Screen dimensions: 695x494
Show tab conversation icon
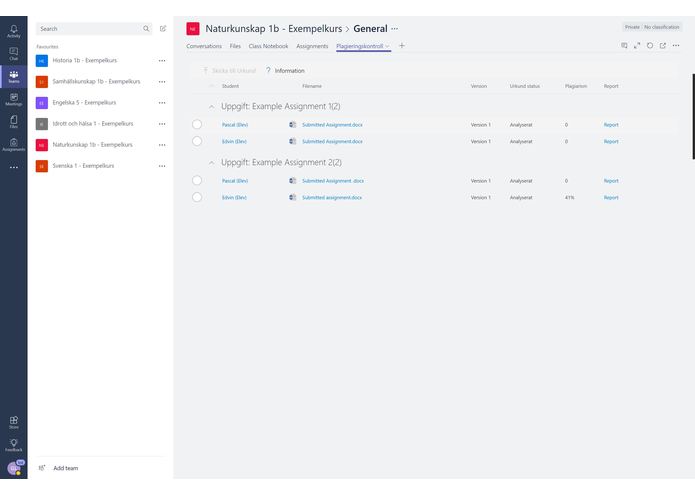click(624, 46)
